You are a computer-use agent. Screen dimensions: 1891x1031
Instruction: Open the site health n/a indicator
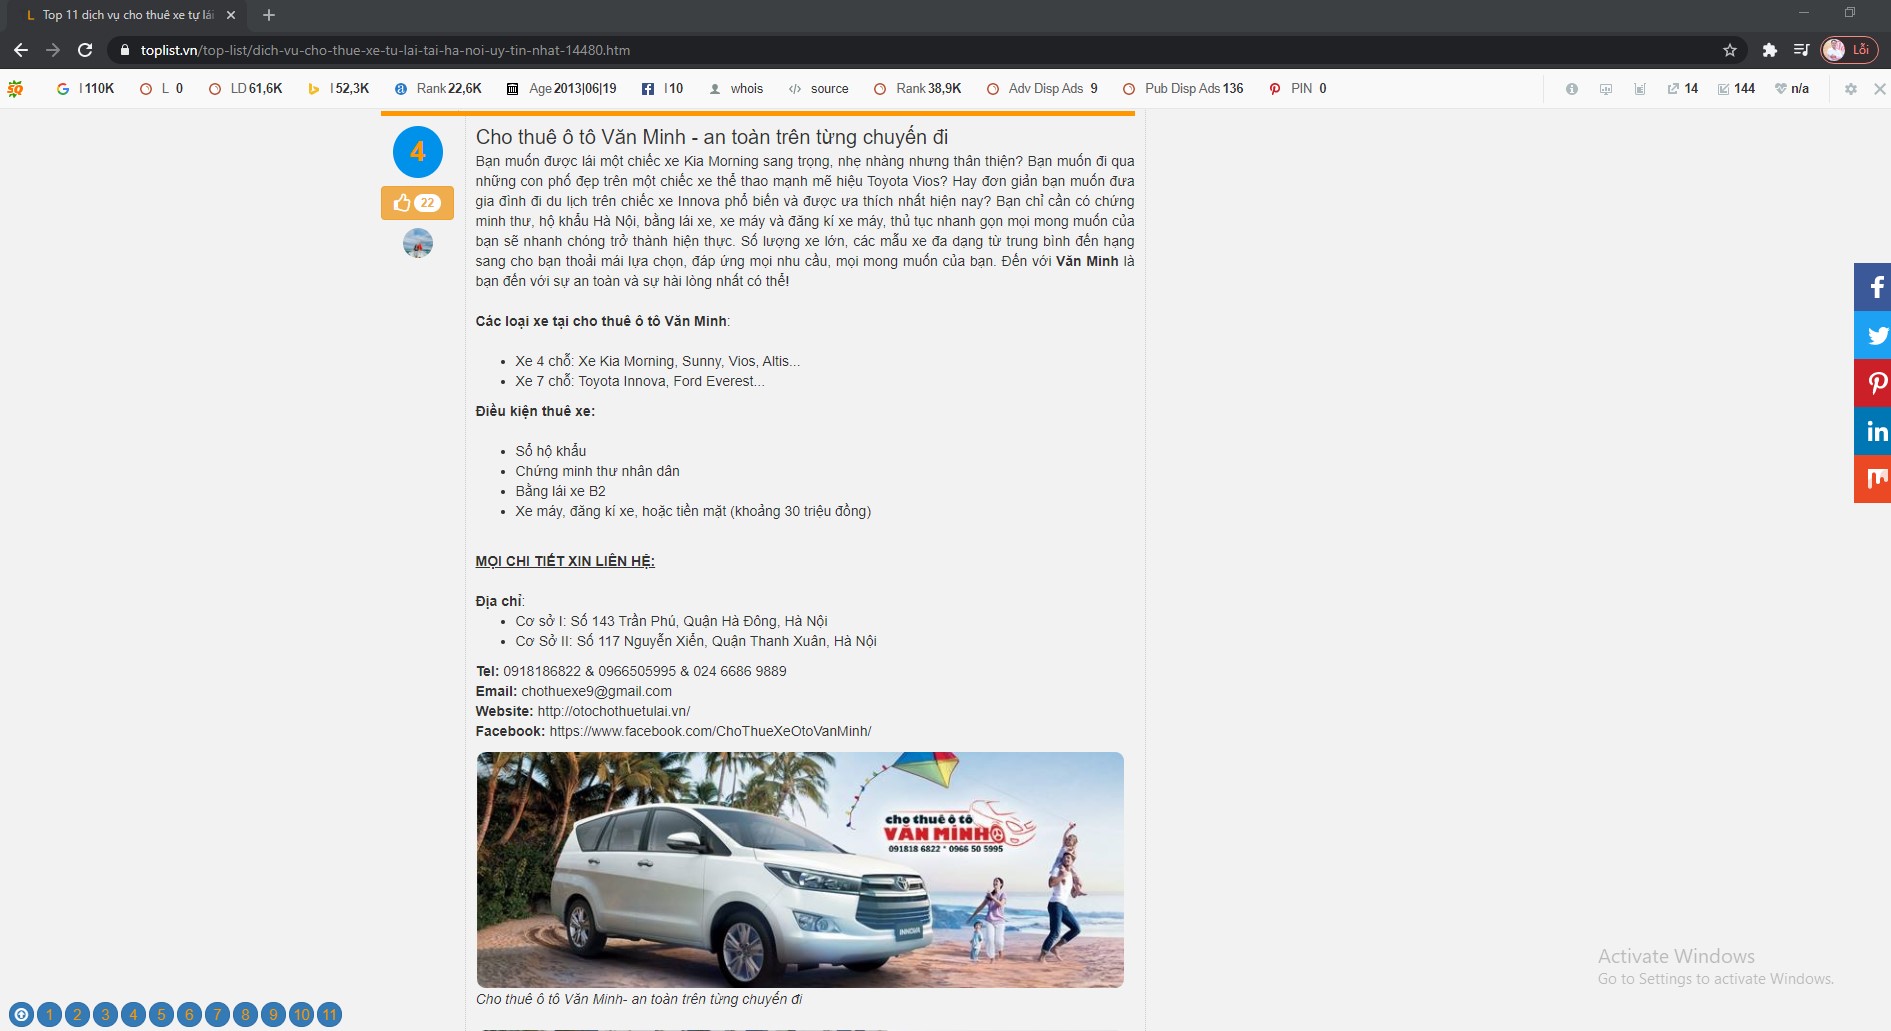(x=1792, y=89)
